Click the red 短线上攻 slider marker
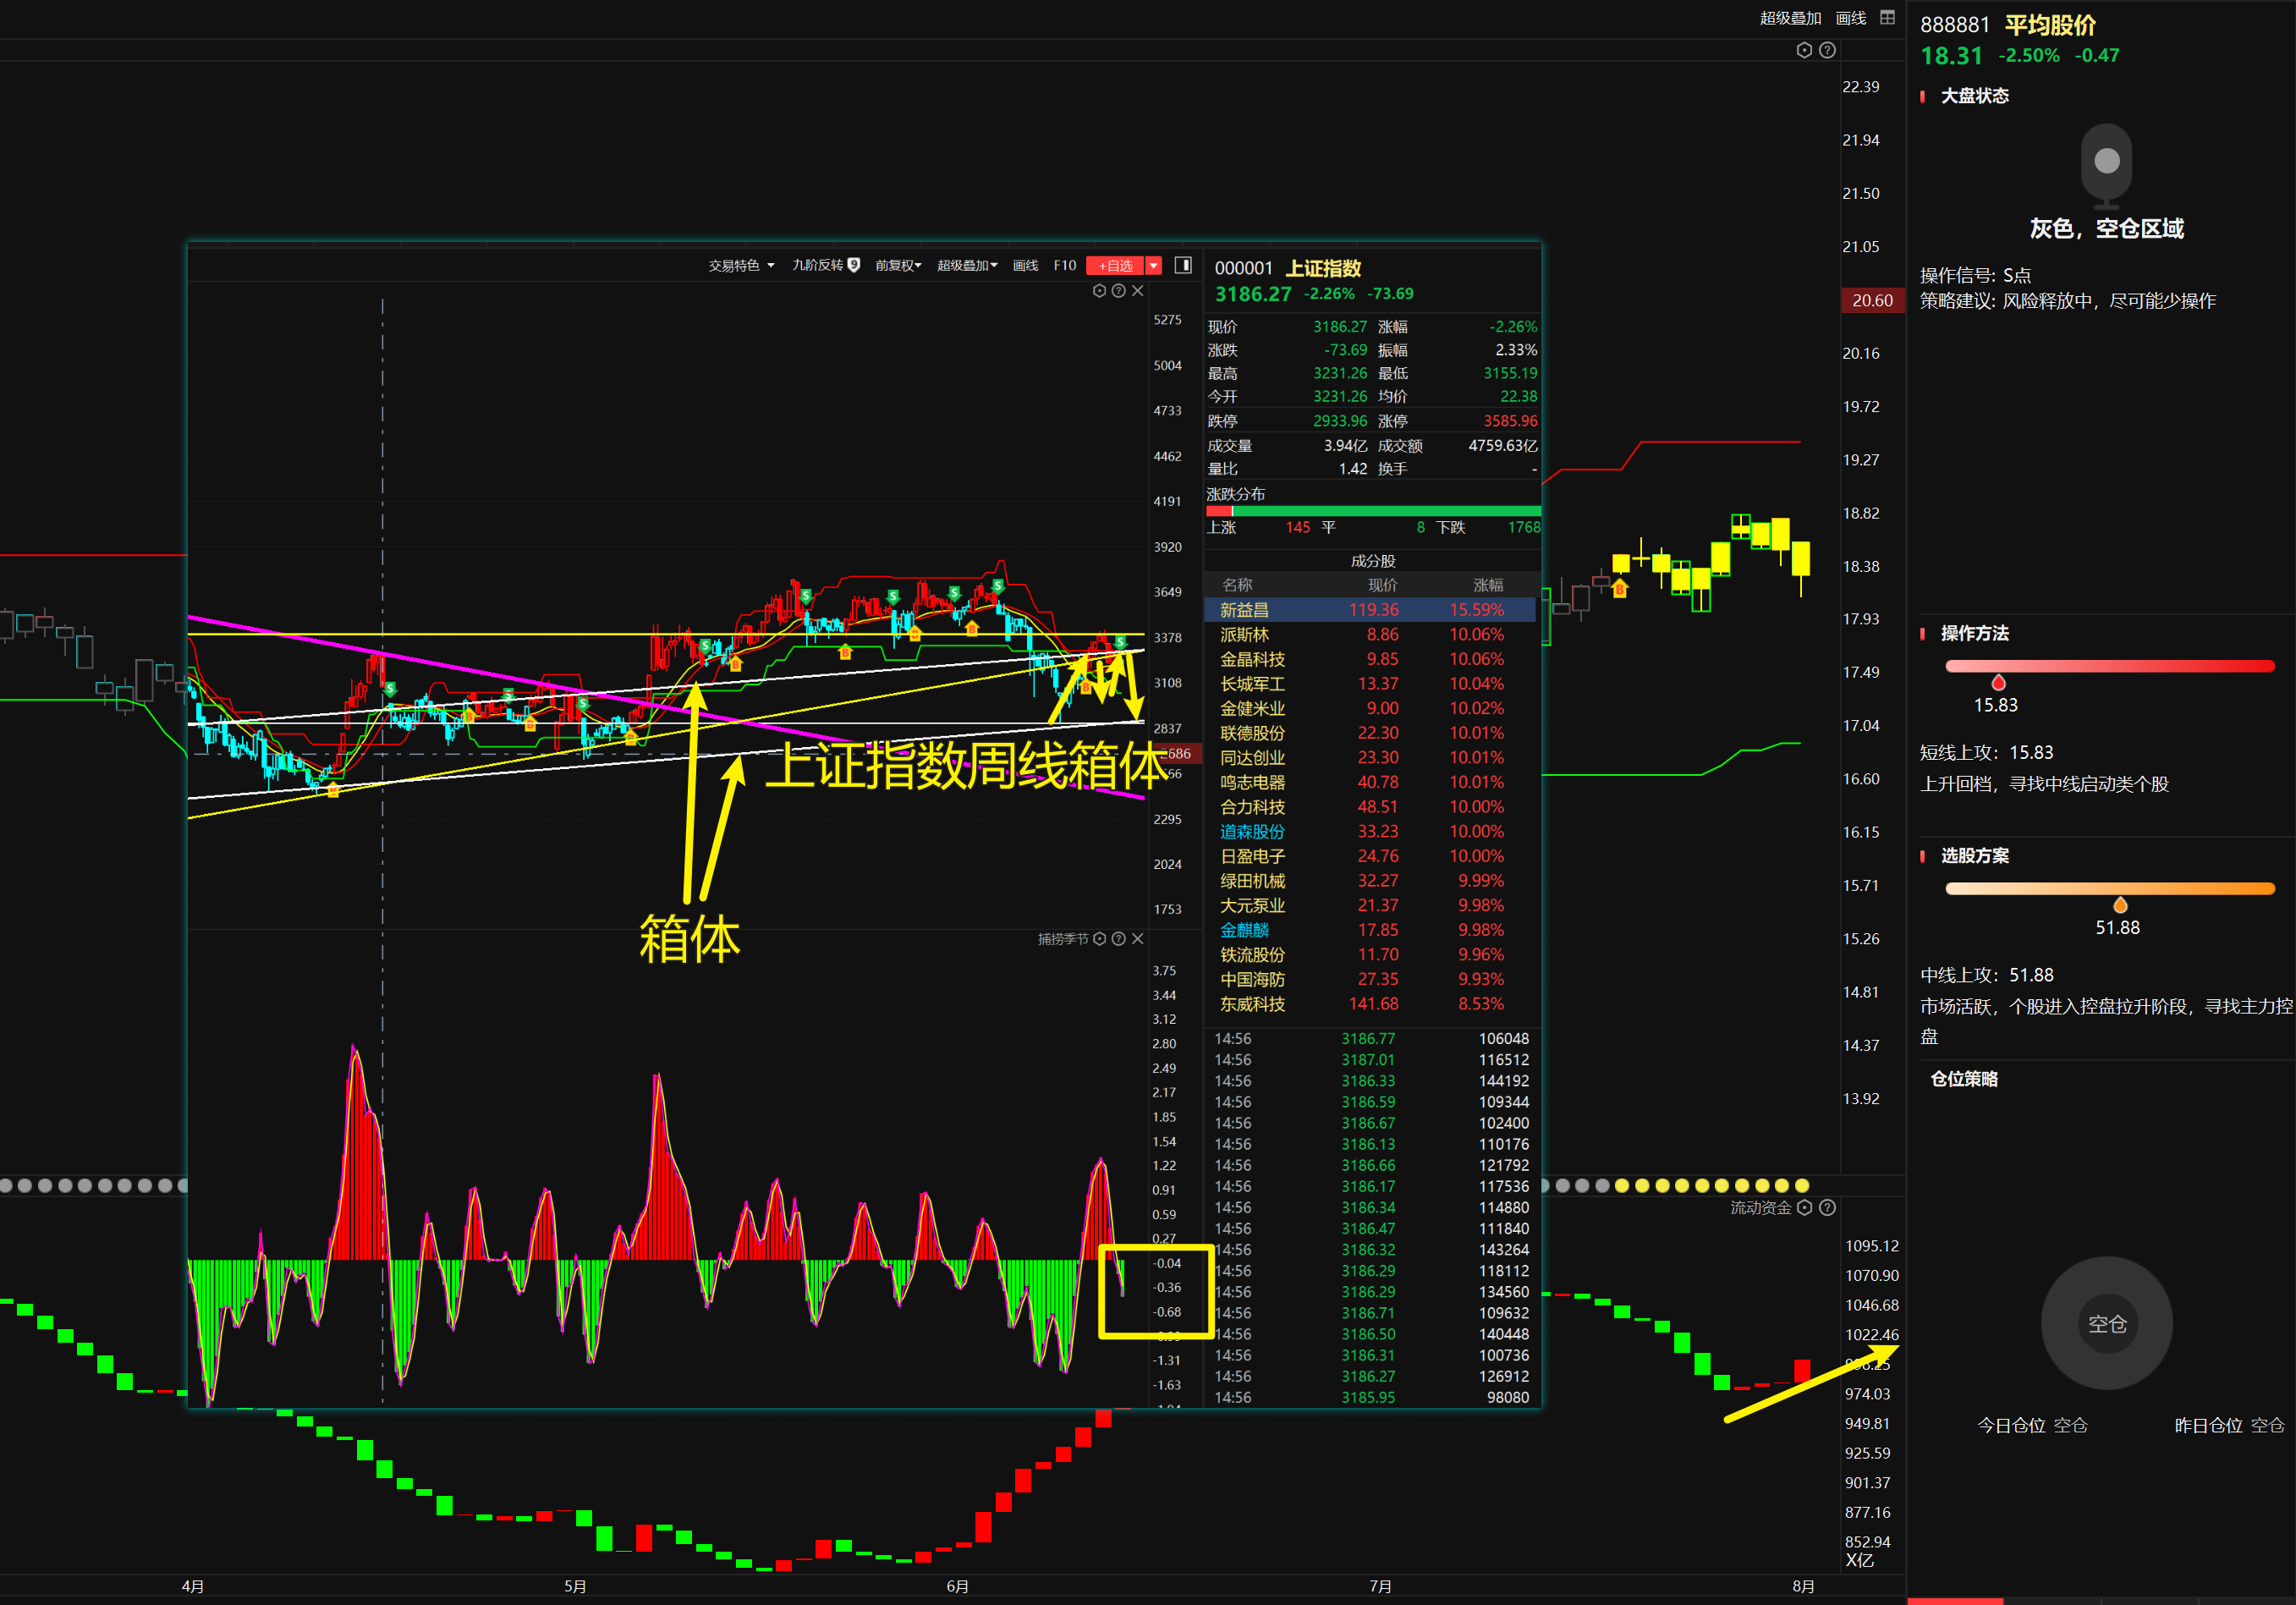The image size is (2296, 1605). coord(1998,683)
